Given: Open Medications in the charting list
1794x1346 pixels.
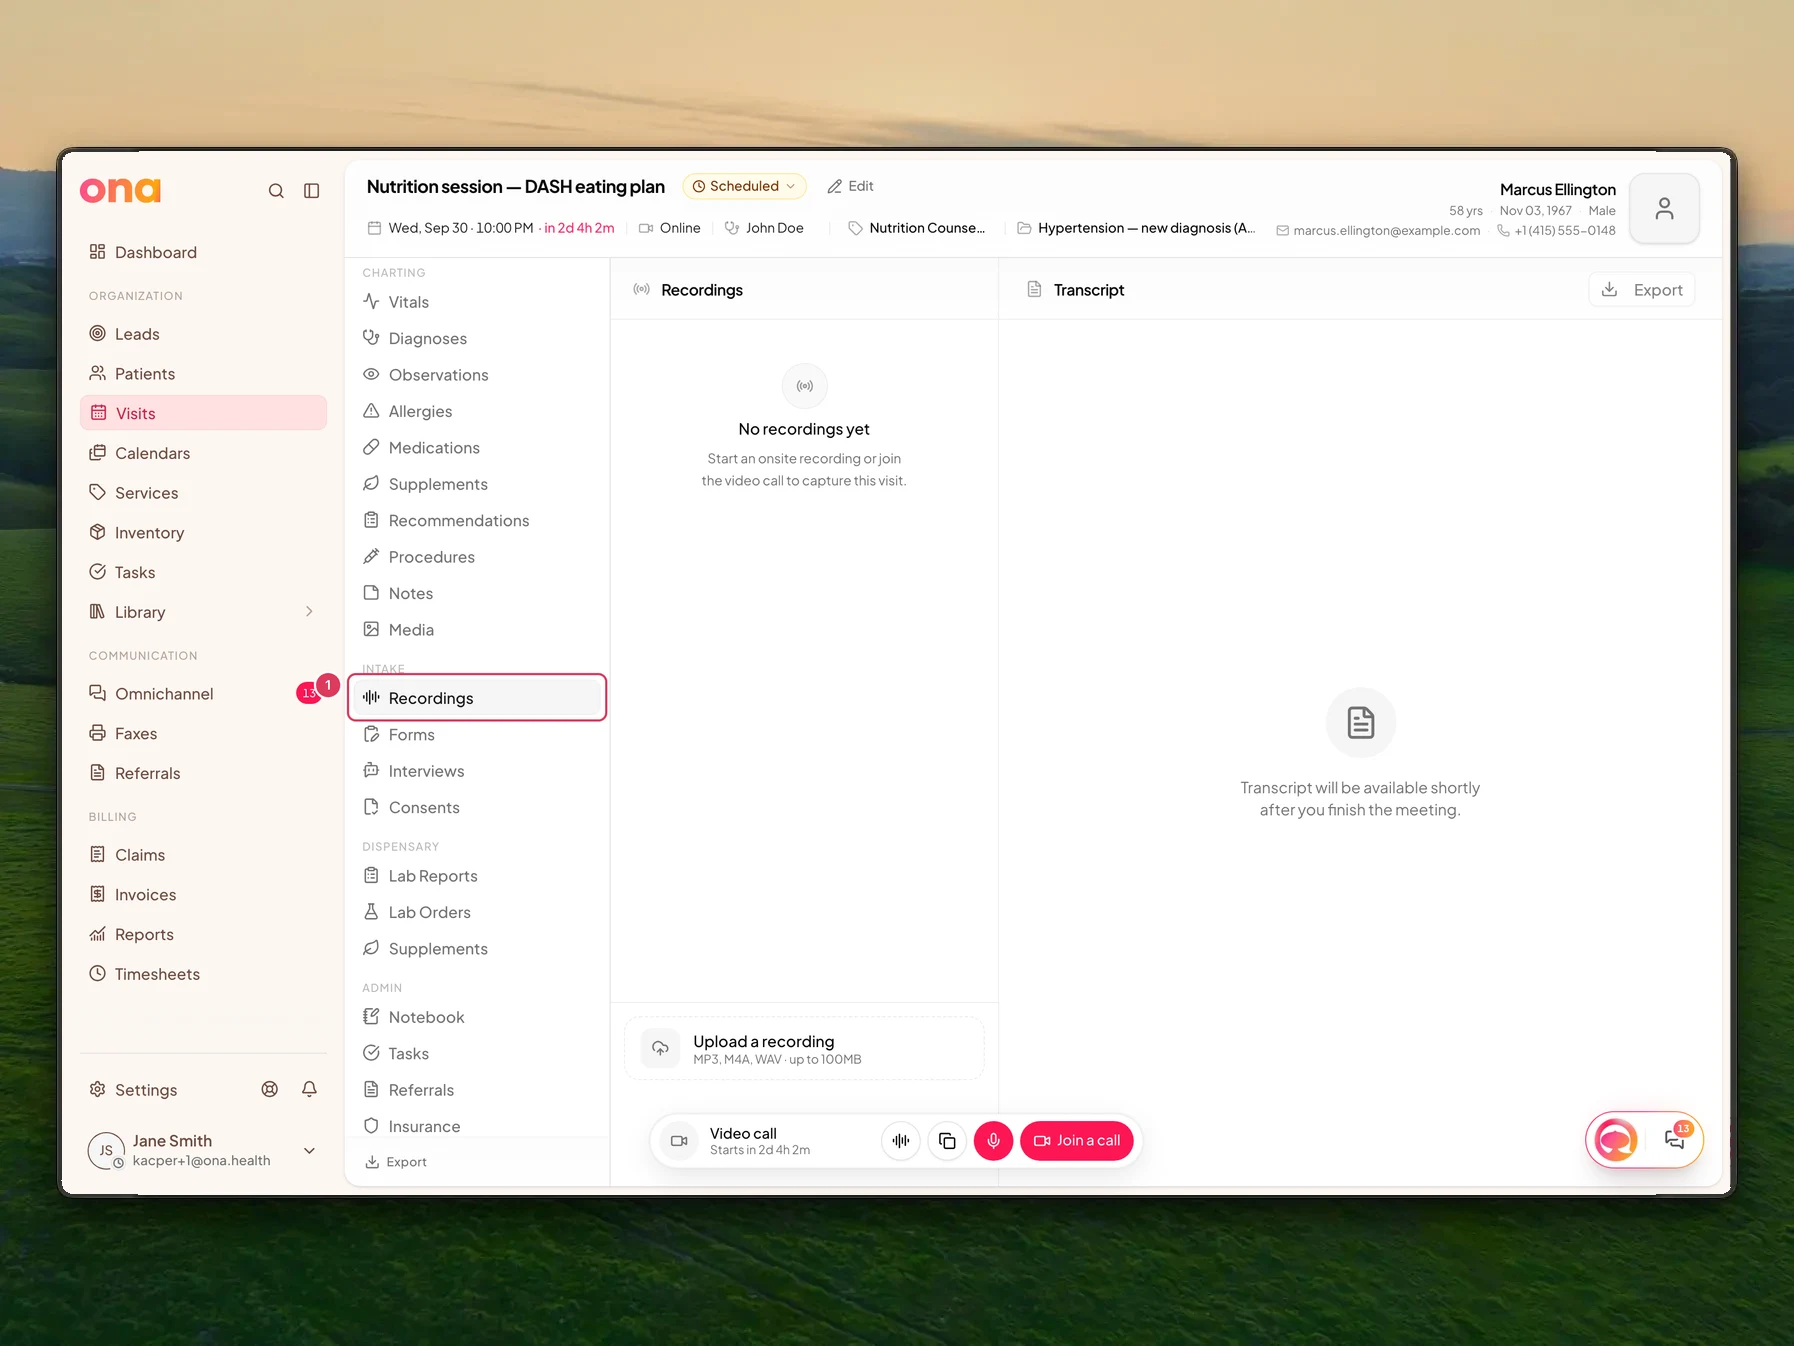Looking at the screenshot, I should tap(478, 448).
